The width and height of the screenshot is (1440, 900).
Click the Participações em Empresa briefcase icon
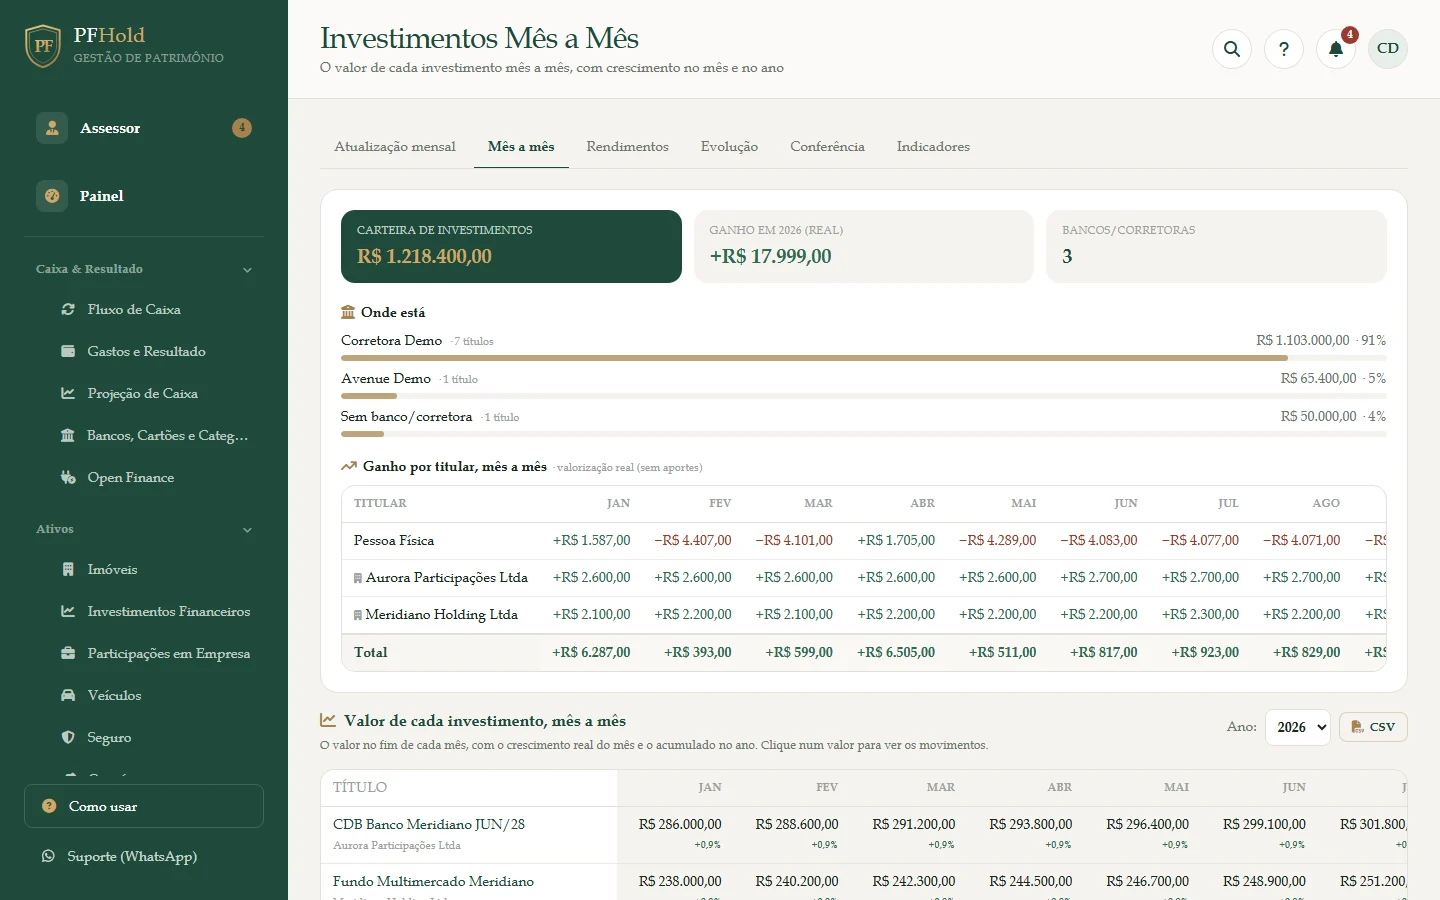click(x=68, y=654)
